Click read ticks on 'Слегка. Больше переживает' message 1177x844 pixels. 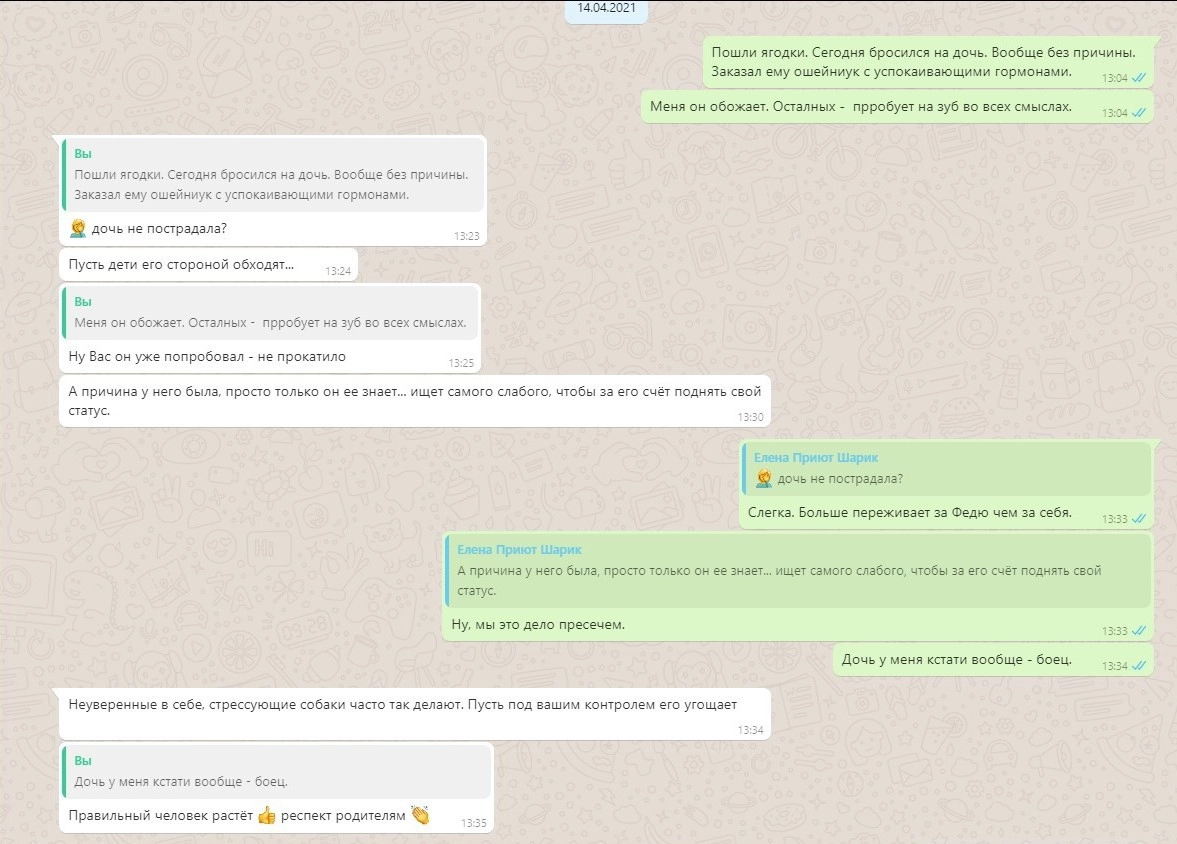[x=1138, y=519]
